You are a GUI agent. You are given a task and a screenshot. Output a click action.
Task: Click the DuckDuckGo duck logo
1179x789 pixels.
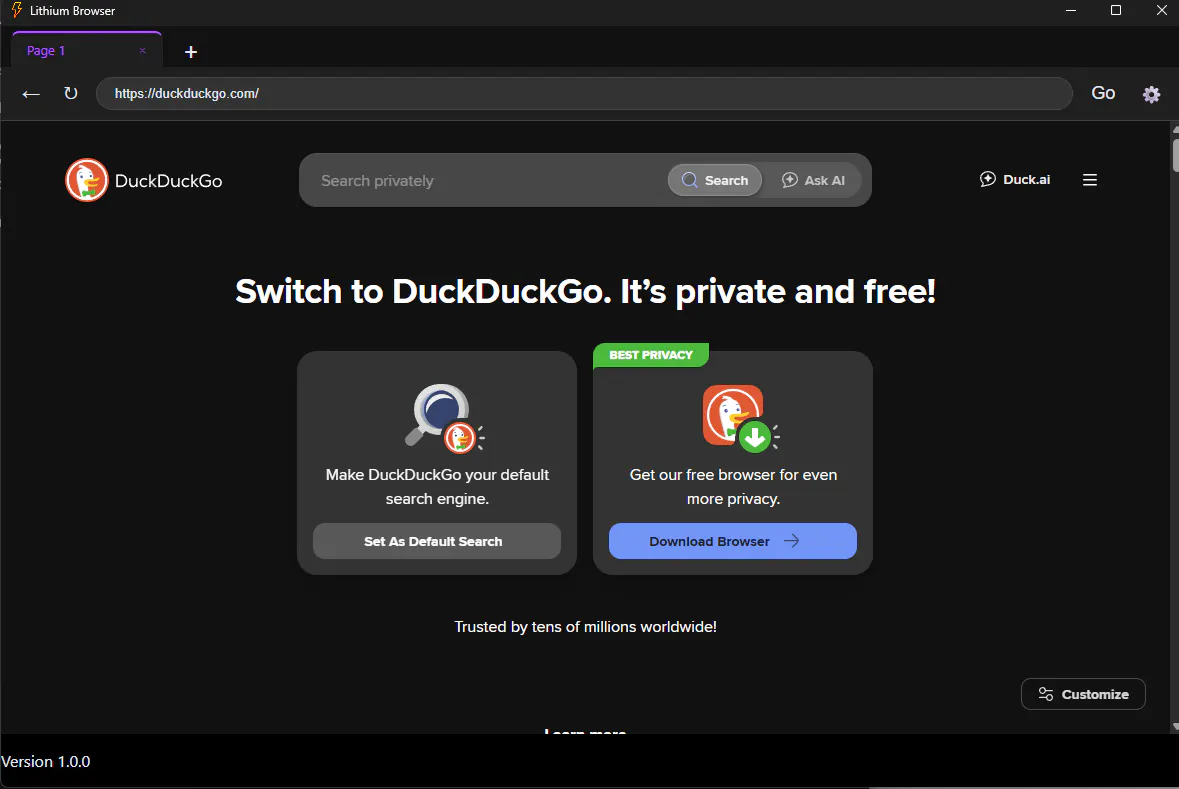86,181
